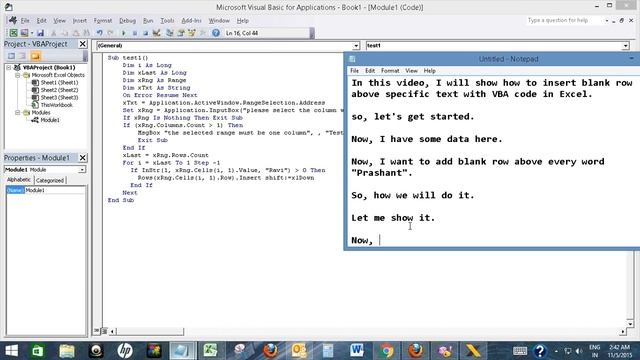Click the Toggle Folders icon in Project pane
Screen dimensions: 640x360
tap(36, 56)
